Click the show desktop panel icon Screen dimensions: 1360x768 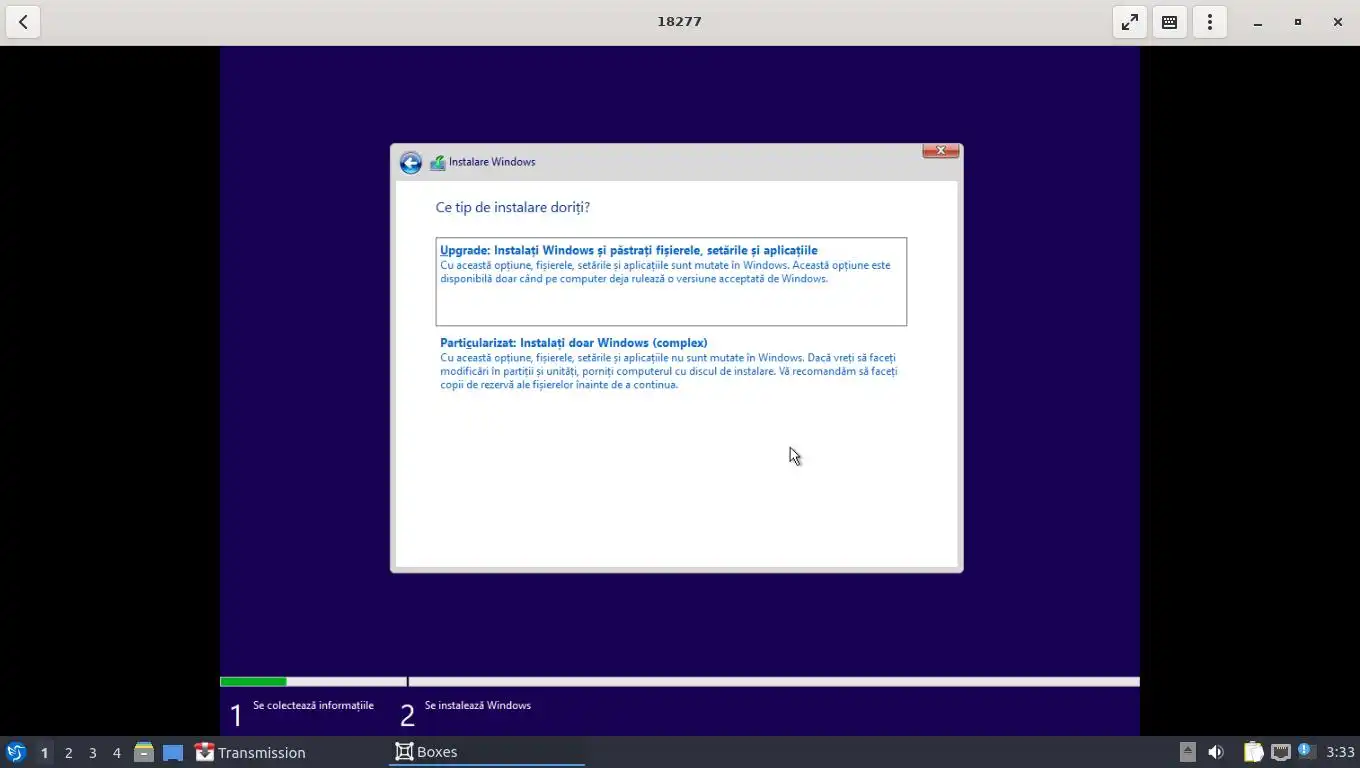coord(173,752)
